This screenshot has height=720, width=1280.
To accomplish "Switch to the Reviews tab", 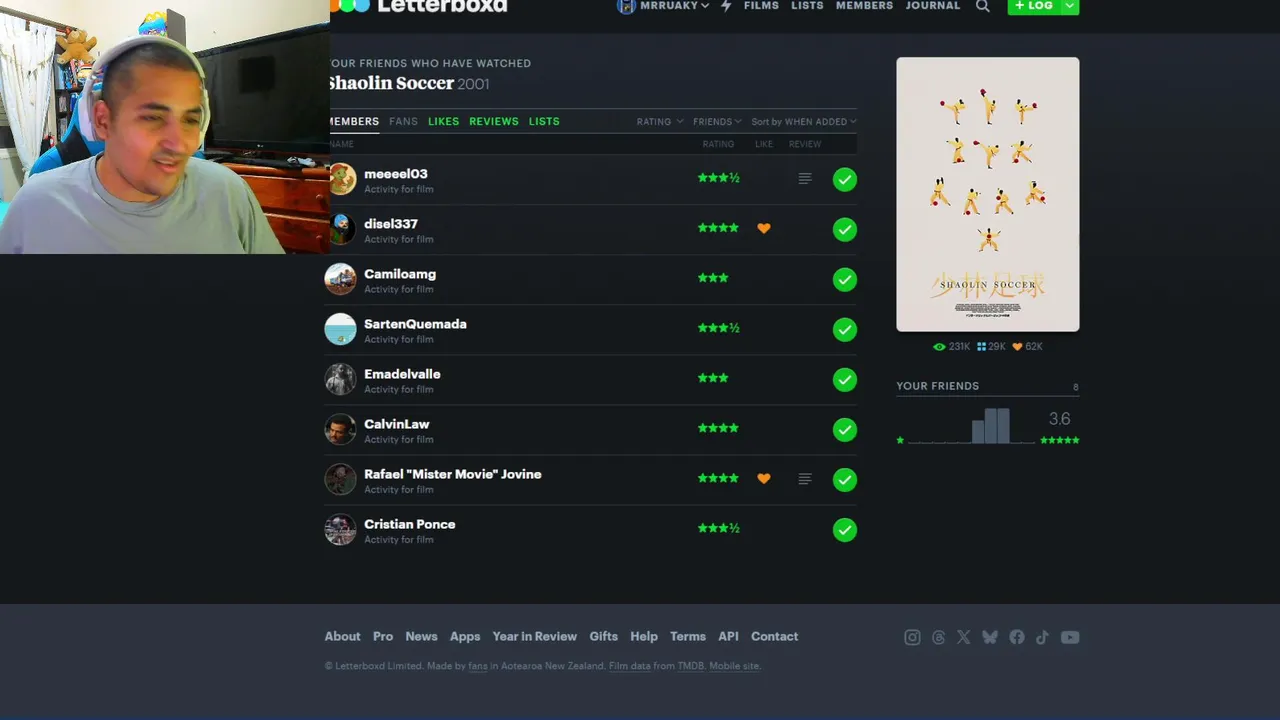I will pos(494,122).
